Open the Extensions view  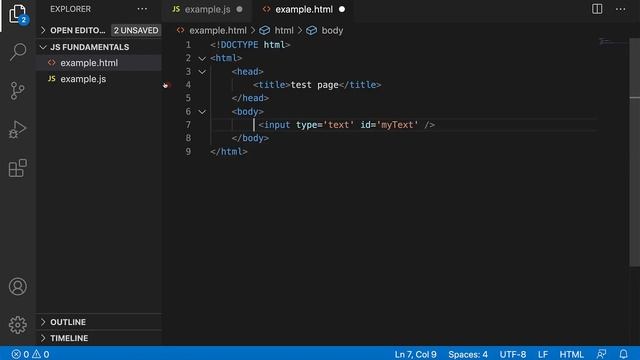18,168
